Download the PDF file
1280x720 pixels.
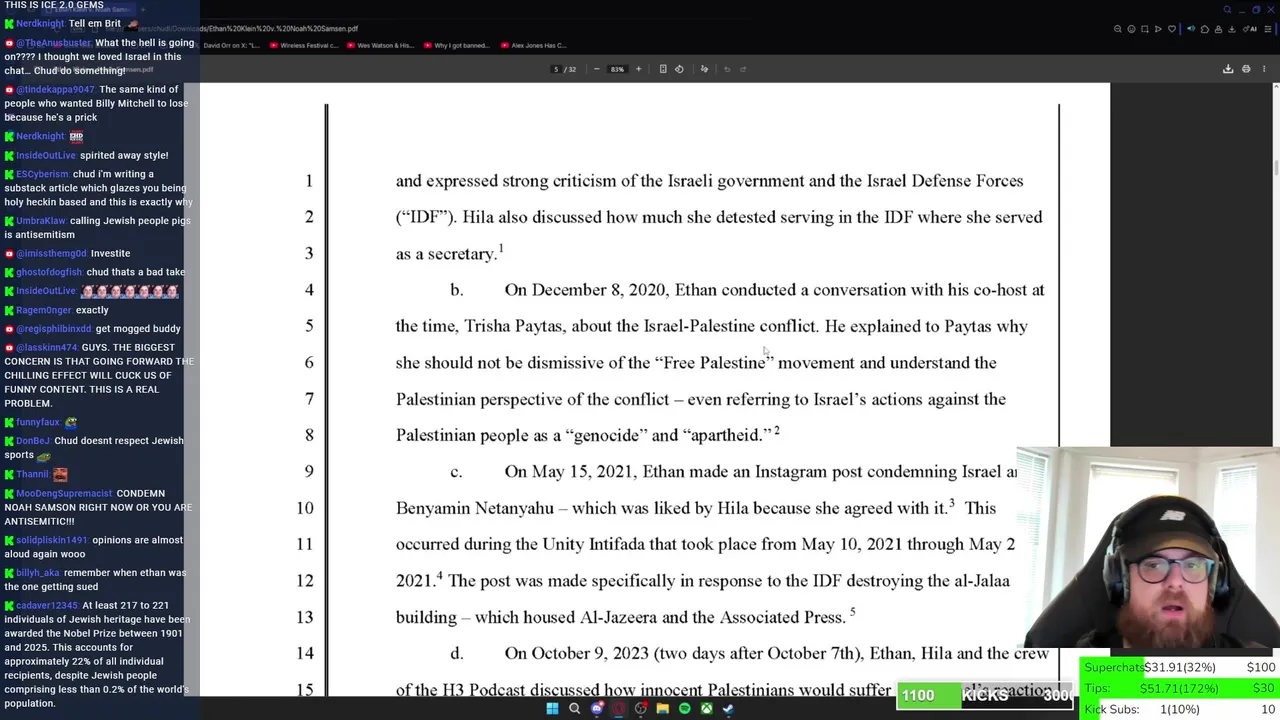pos(1228,69)
